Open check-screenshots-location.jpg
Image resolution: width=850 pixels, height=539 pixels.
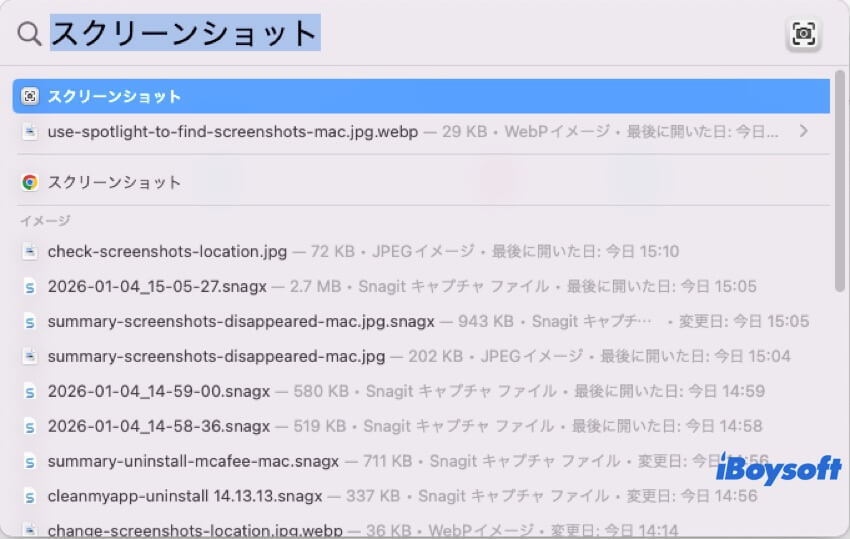tap(421, 252)
